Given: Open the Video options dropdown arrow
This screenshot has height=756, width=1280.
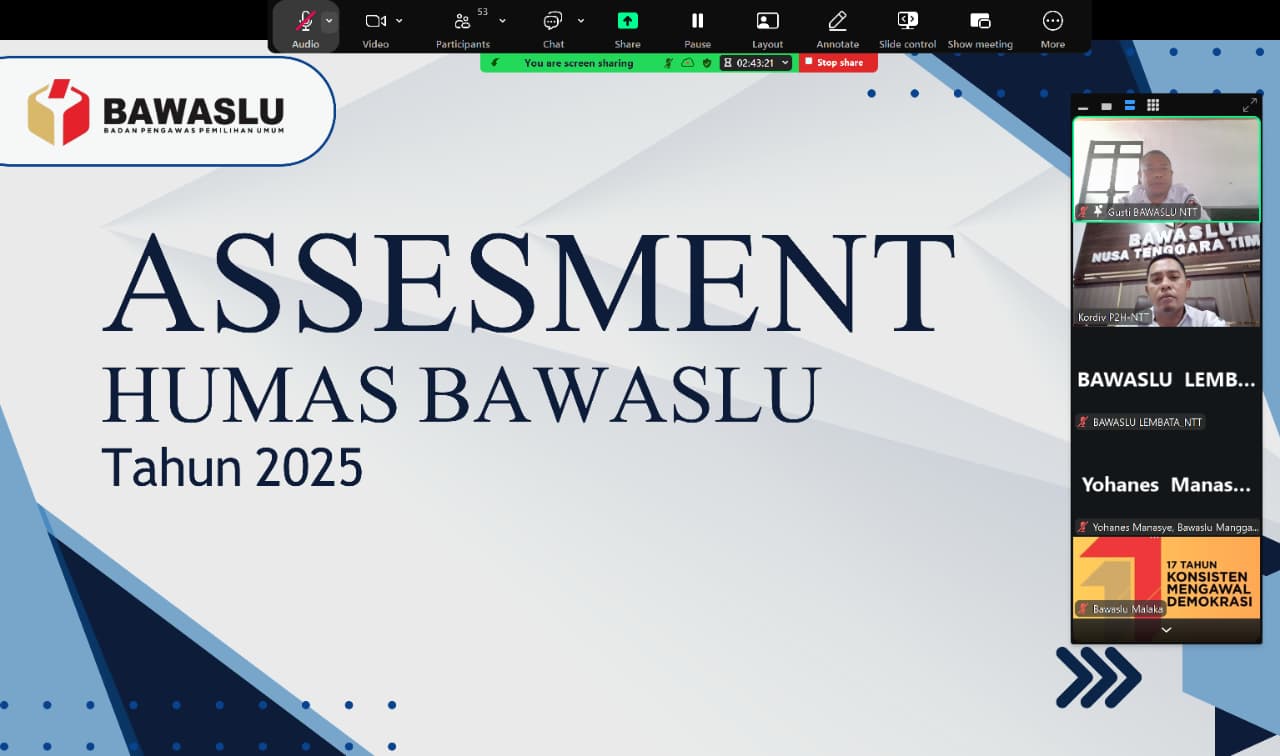Looking at the screenshot, I should click(x=399, y=21).
